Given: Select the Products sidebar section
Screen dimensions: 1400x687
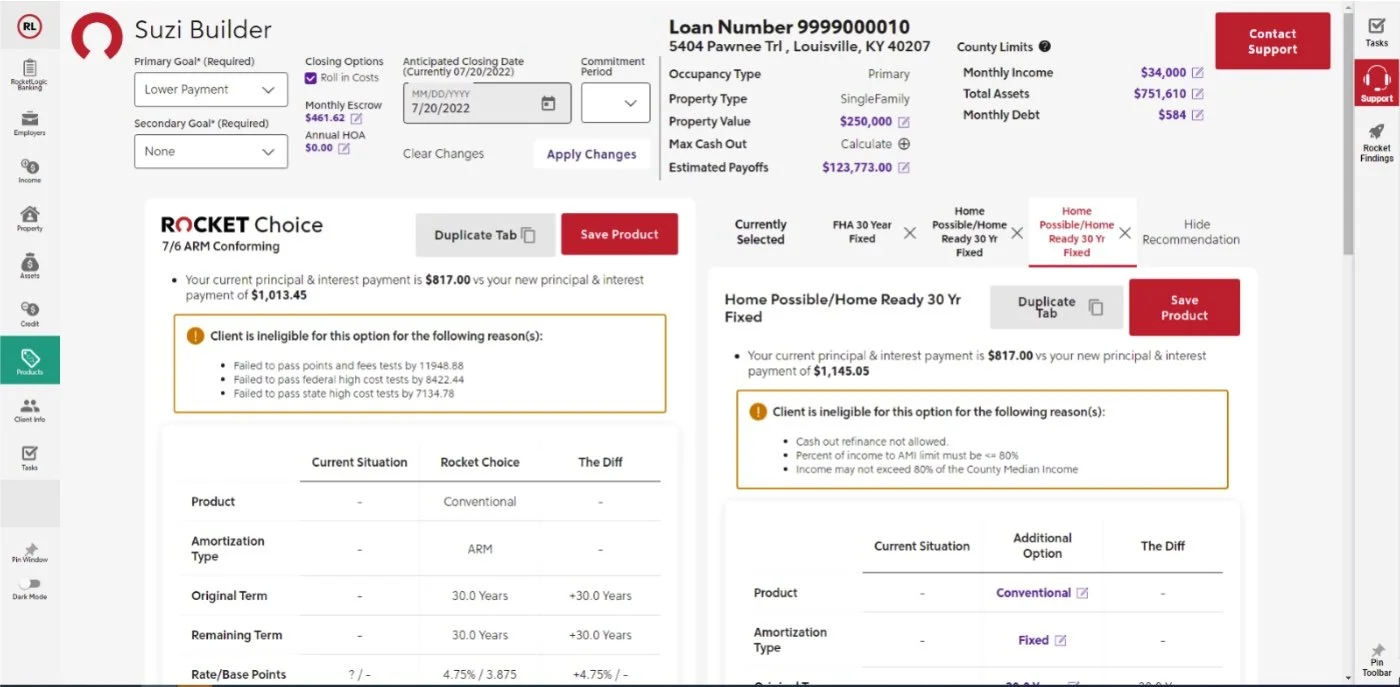Looking at the screenshot, I should coord(29,362).
